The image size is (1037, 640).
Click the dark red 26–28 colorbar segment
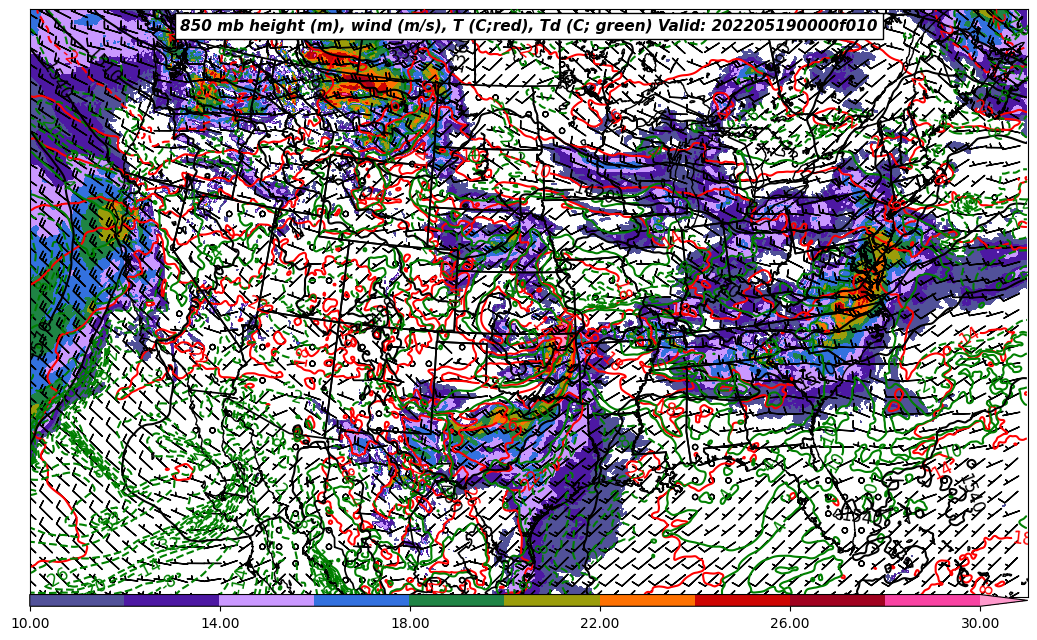837,600
